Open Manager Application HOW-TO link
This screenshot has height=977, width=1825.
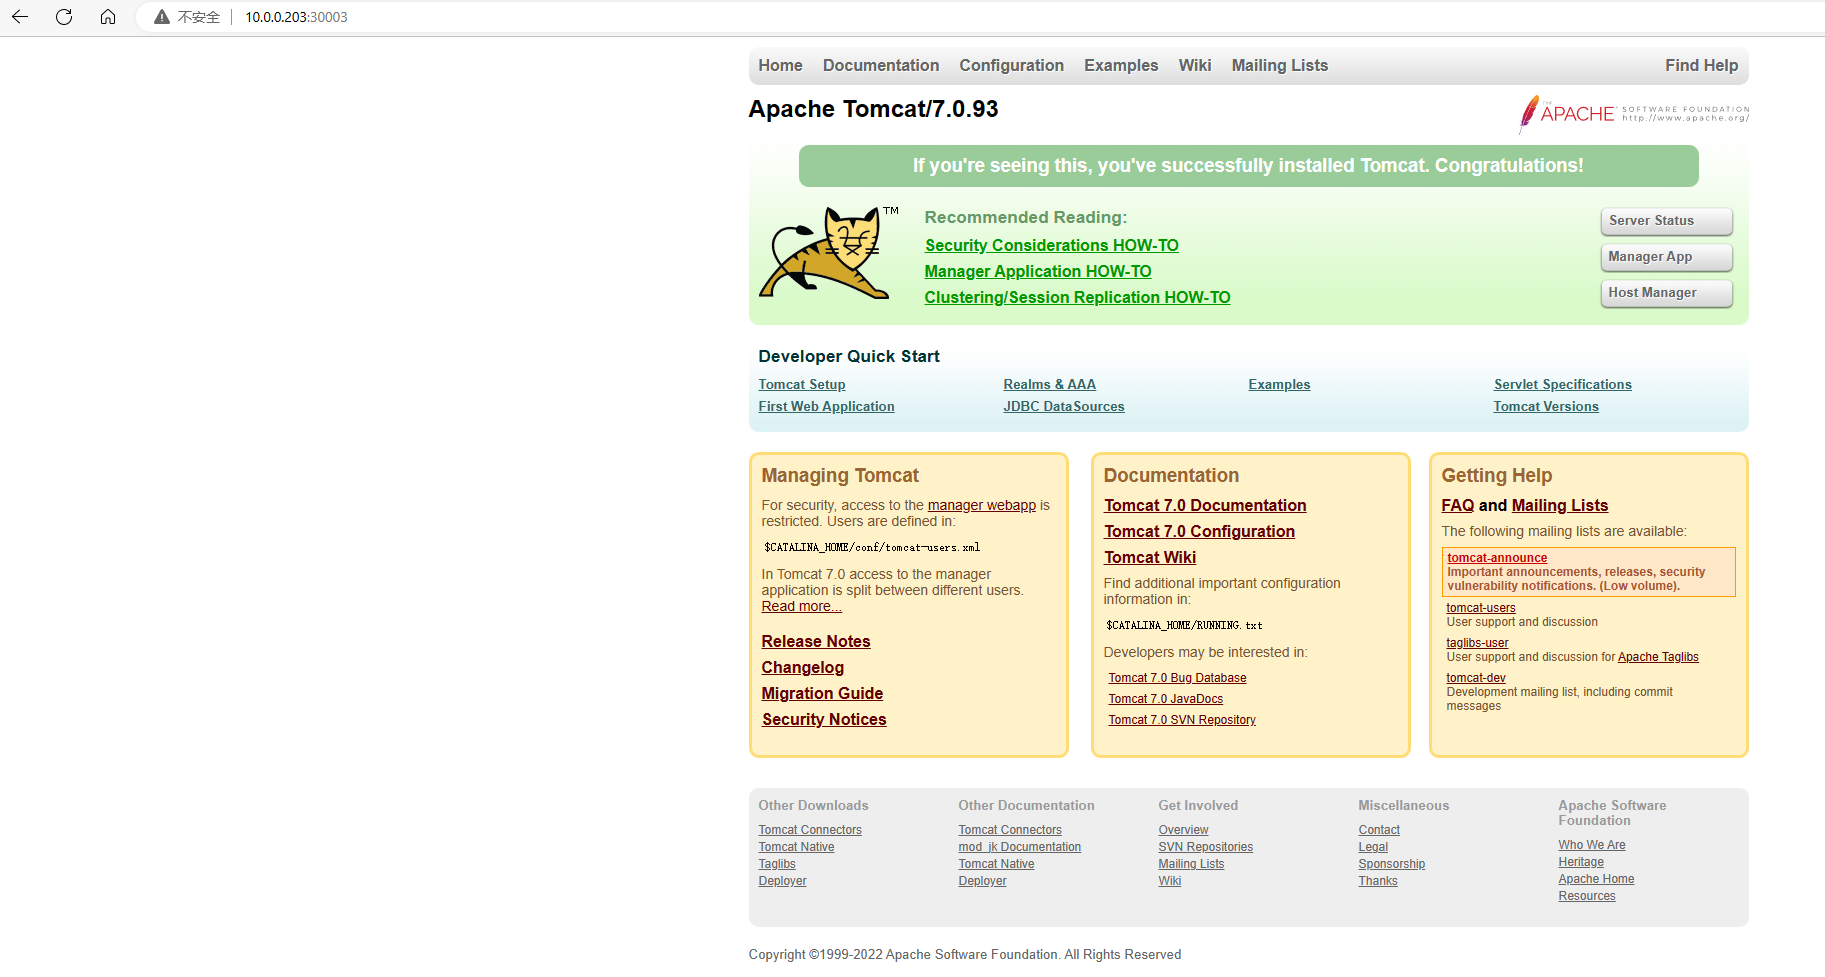(x=1038, y=272)
